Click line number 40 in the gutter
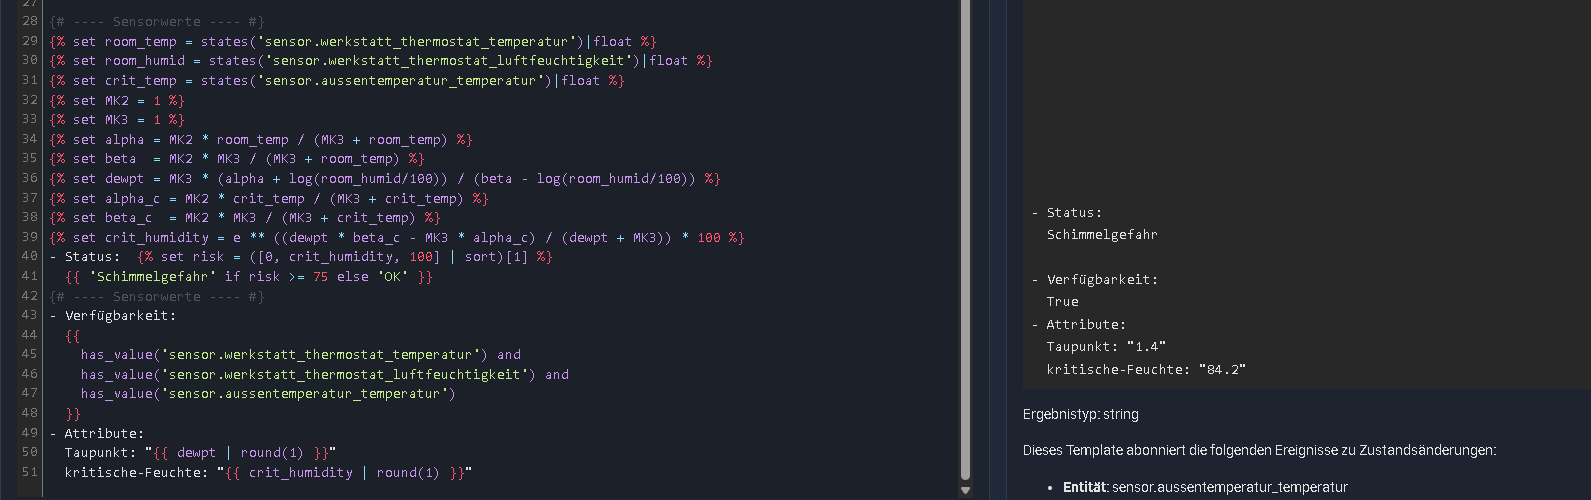 tap(30, 256)
